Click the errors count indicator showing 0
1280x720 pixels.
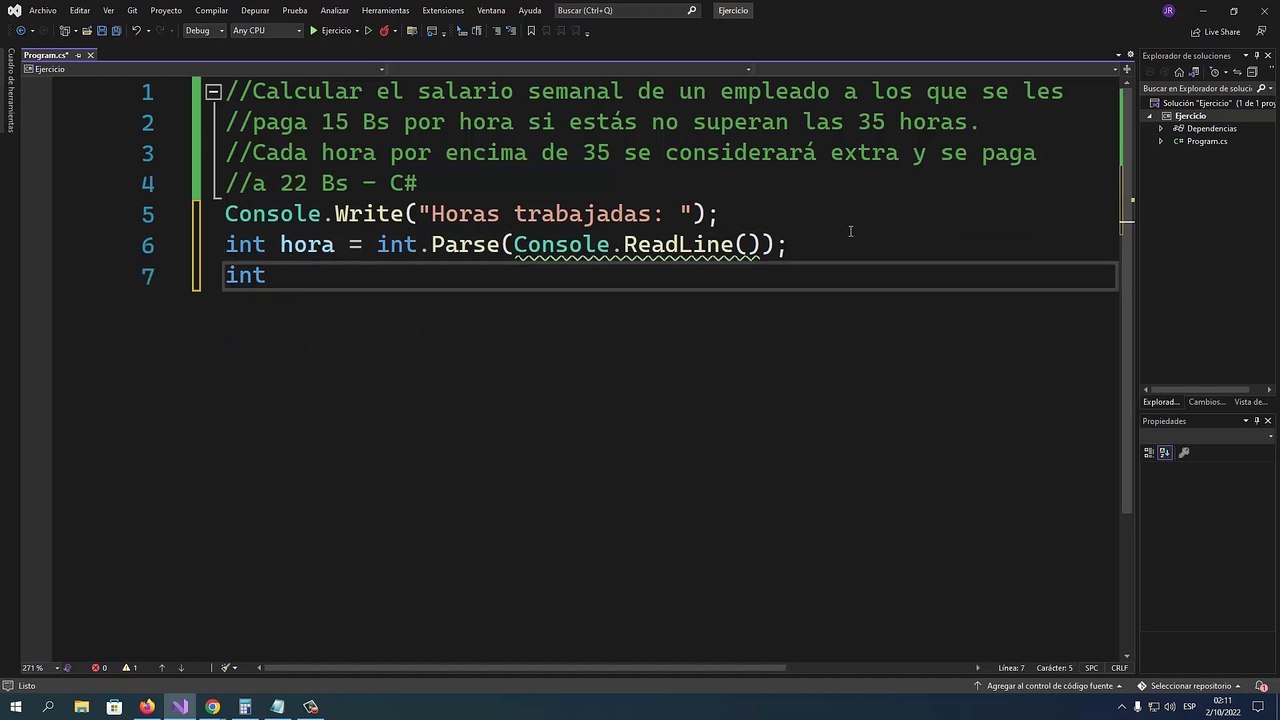99,668
